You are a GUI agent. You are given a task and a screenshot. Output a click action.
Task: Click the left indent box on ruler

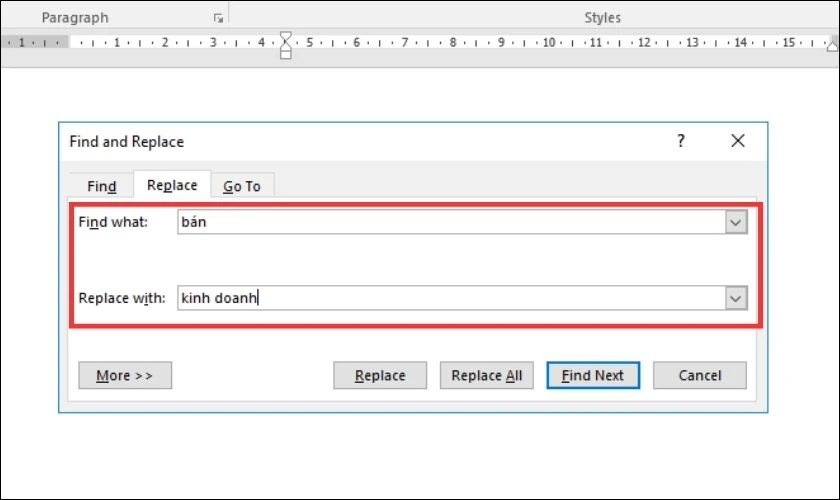[x=286, y=55]
